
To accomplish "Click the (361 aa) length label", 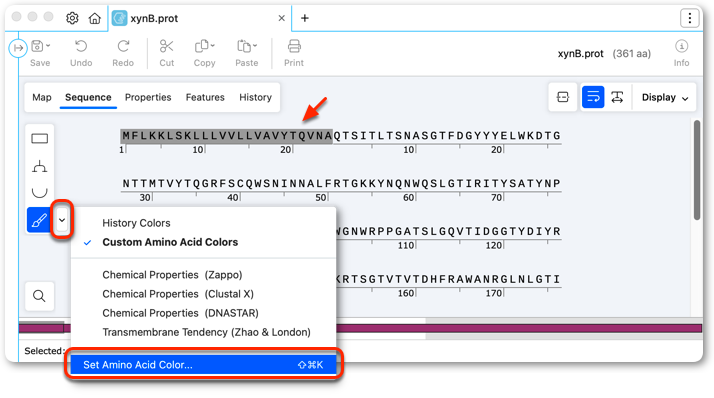I will pyautogui.click(x=632, y=54).
